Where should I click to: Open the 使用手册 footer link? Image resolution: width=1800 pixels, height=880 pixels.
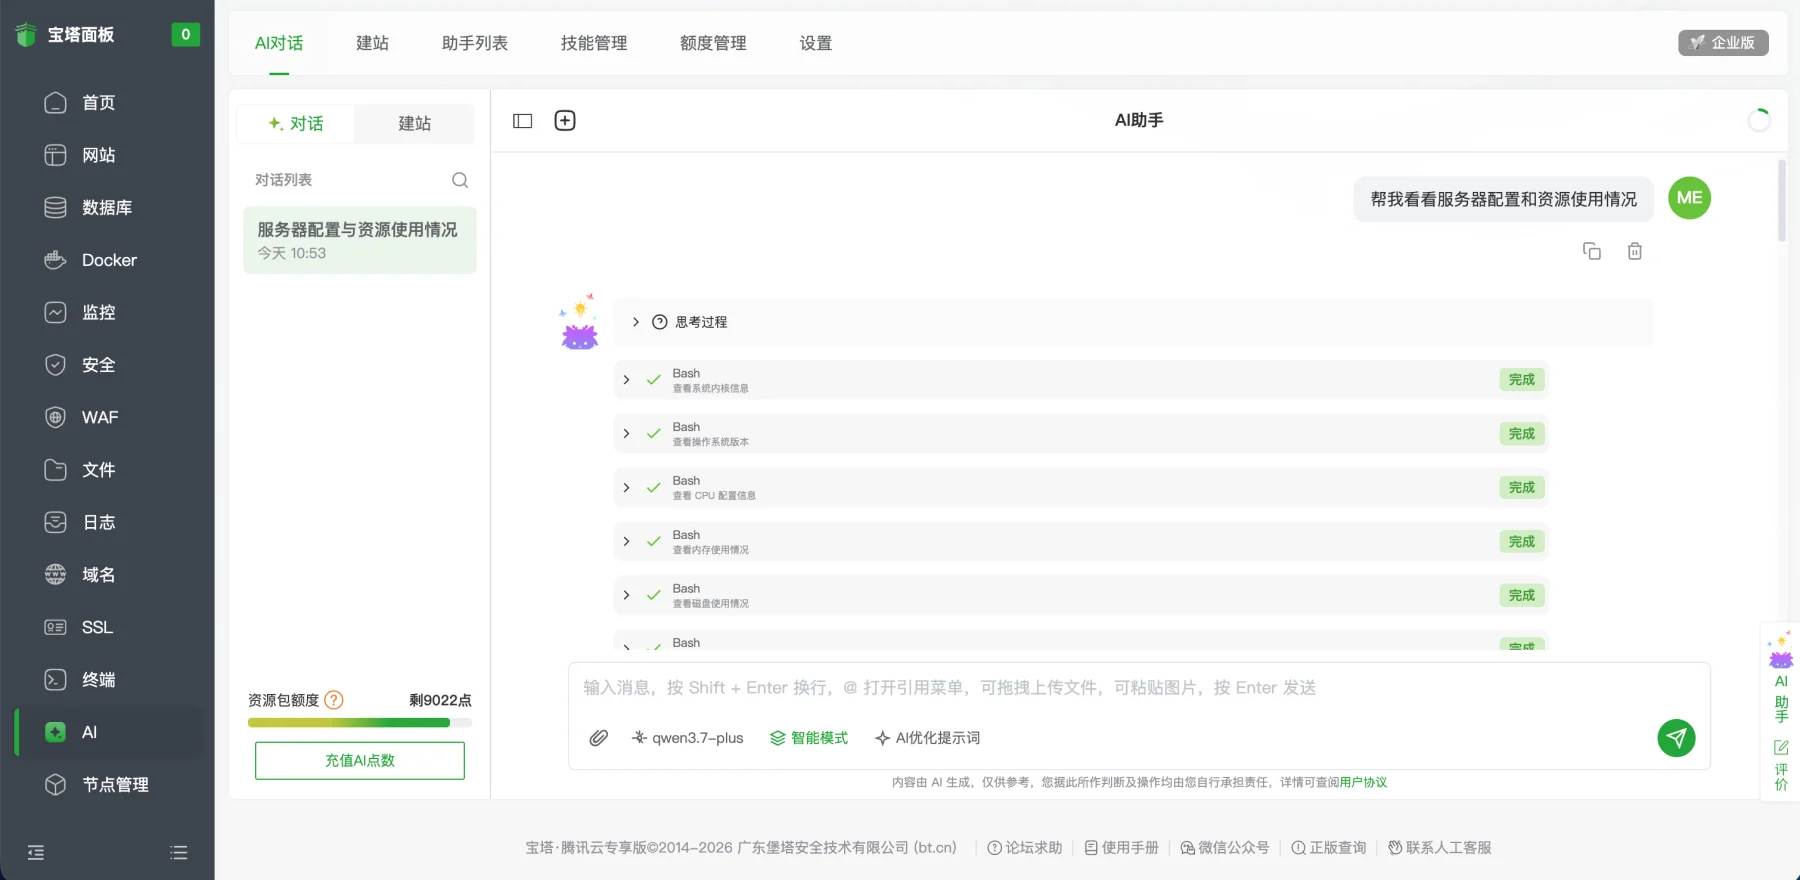[x=1121, y=847]
